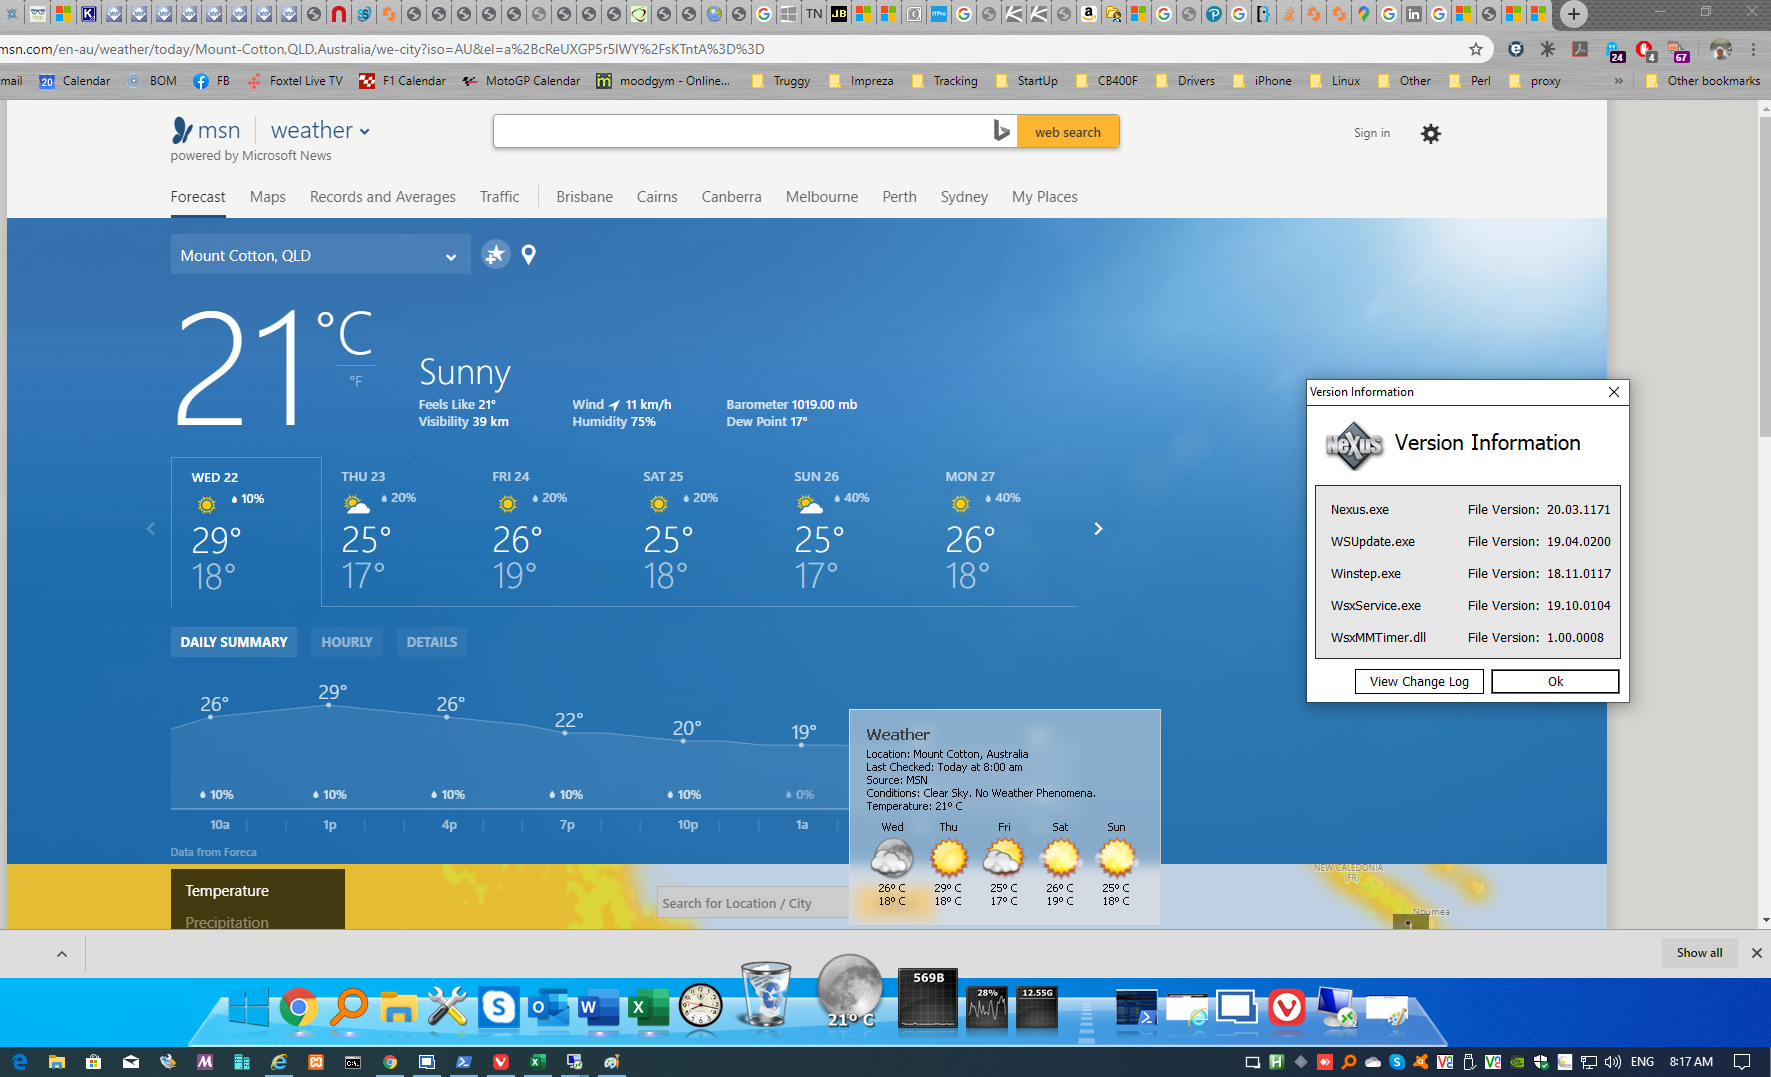Switch temperature units to °F
Screen dimensions: 1771x1077
[x=356, y=382]
